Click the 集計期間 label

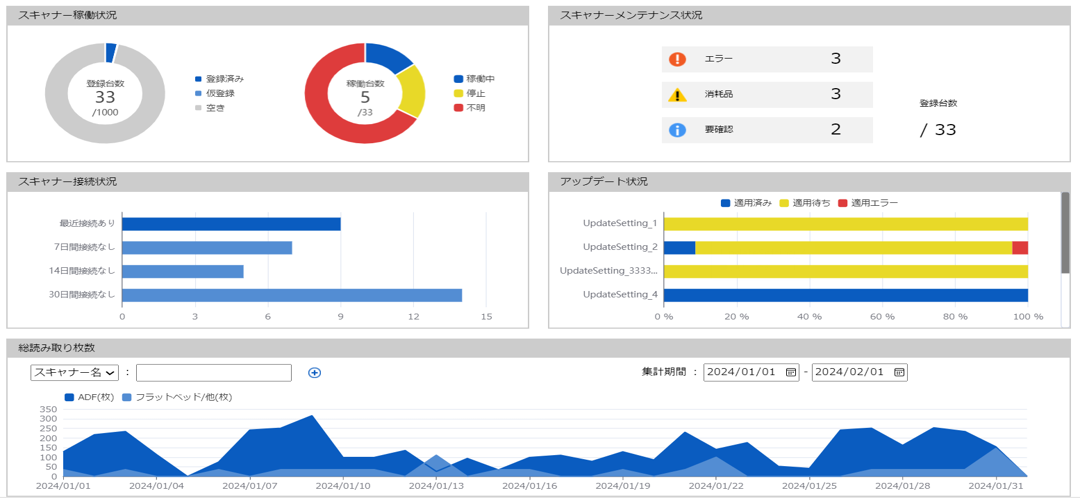664,373
